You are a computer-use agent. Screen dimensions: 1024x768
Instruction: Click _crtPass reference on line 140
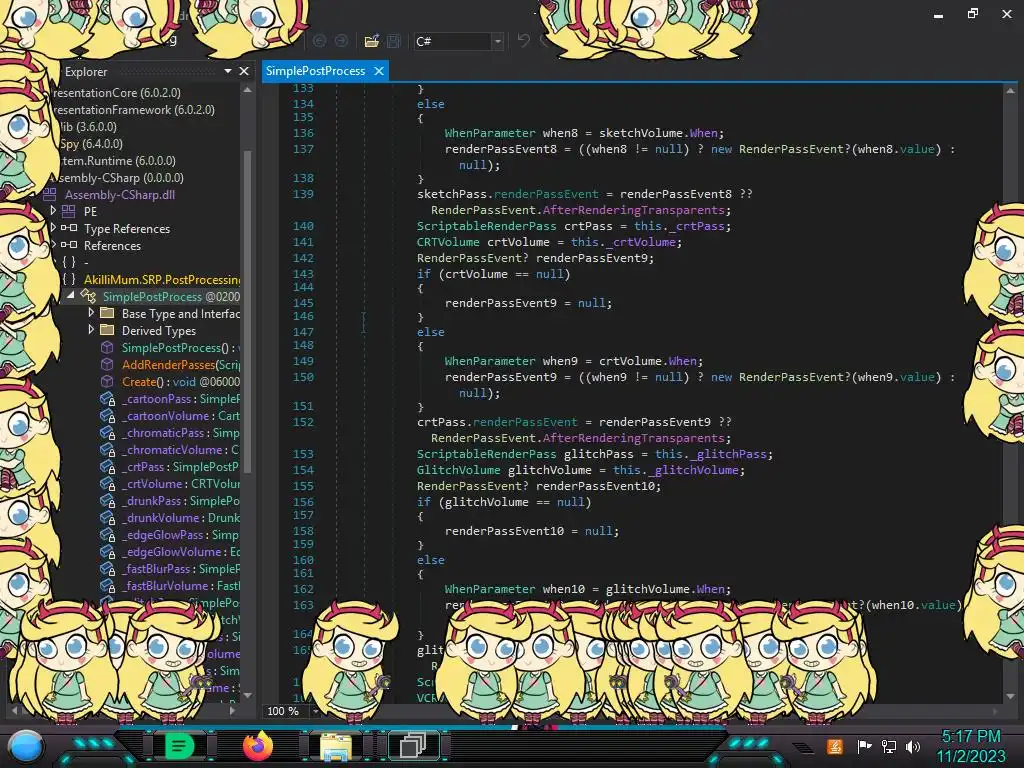tap(697, 226)
